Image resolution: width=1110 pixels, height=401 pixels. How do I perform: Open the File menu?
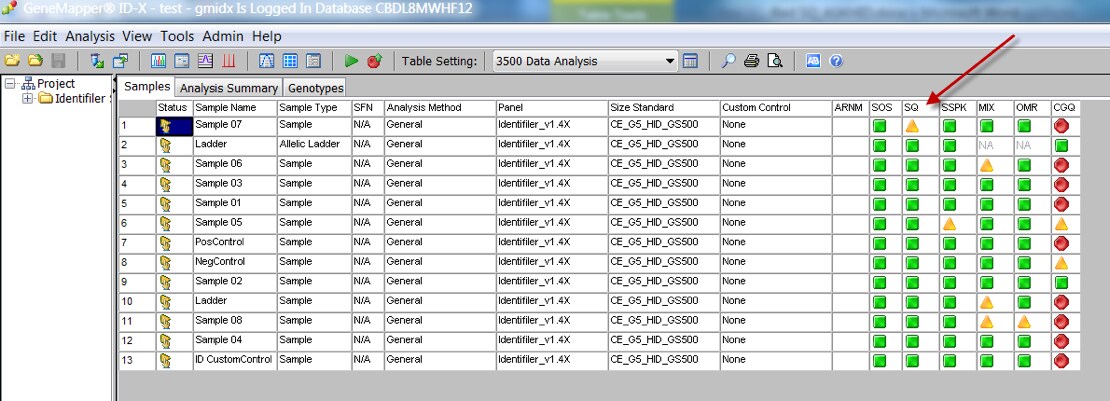(14, 36)
